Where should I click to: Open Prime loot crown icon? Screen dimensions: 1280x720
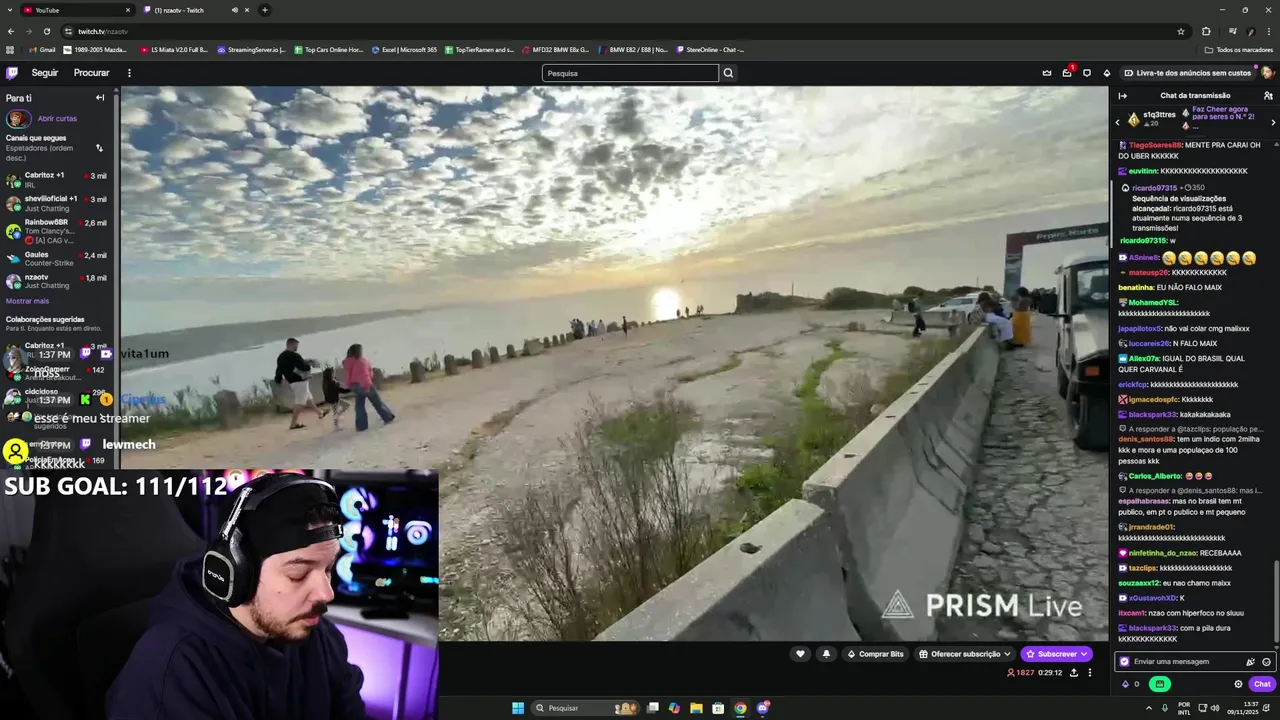pos(1047,73)
